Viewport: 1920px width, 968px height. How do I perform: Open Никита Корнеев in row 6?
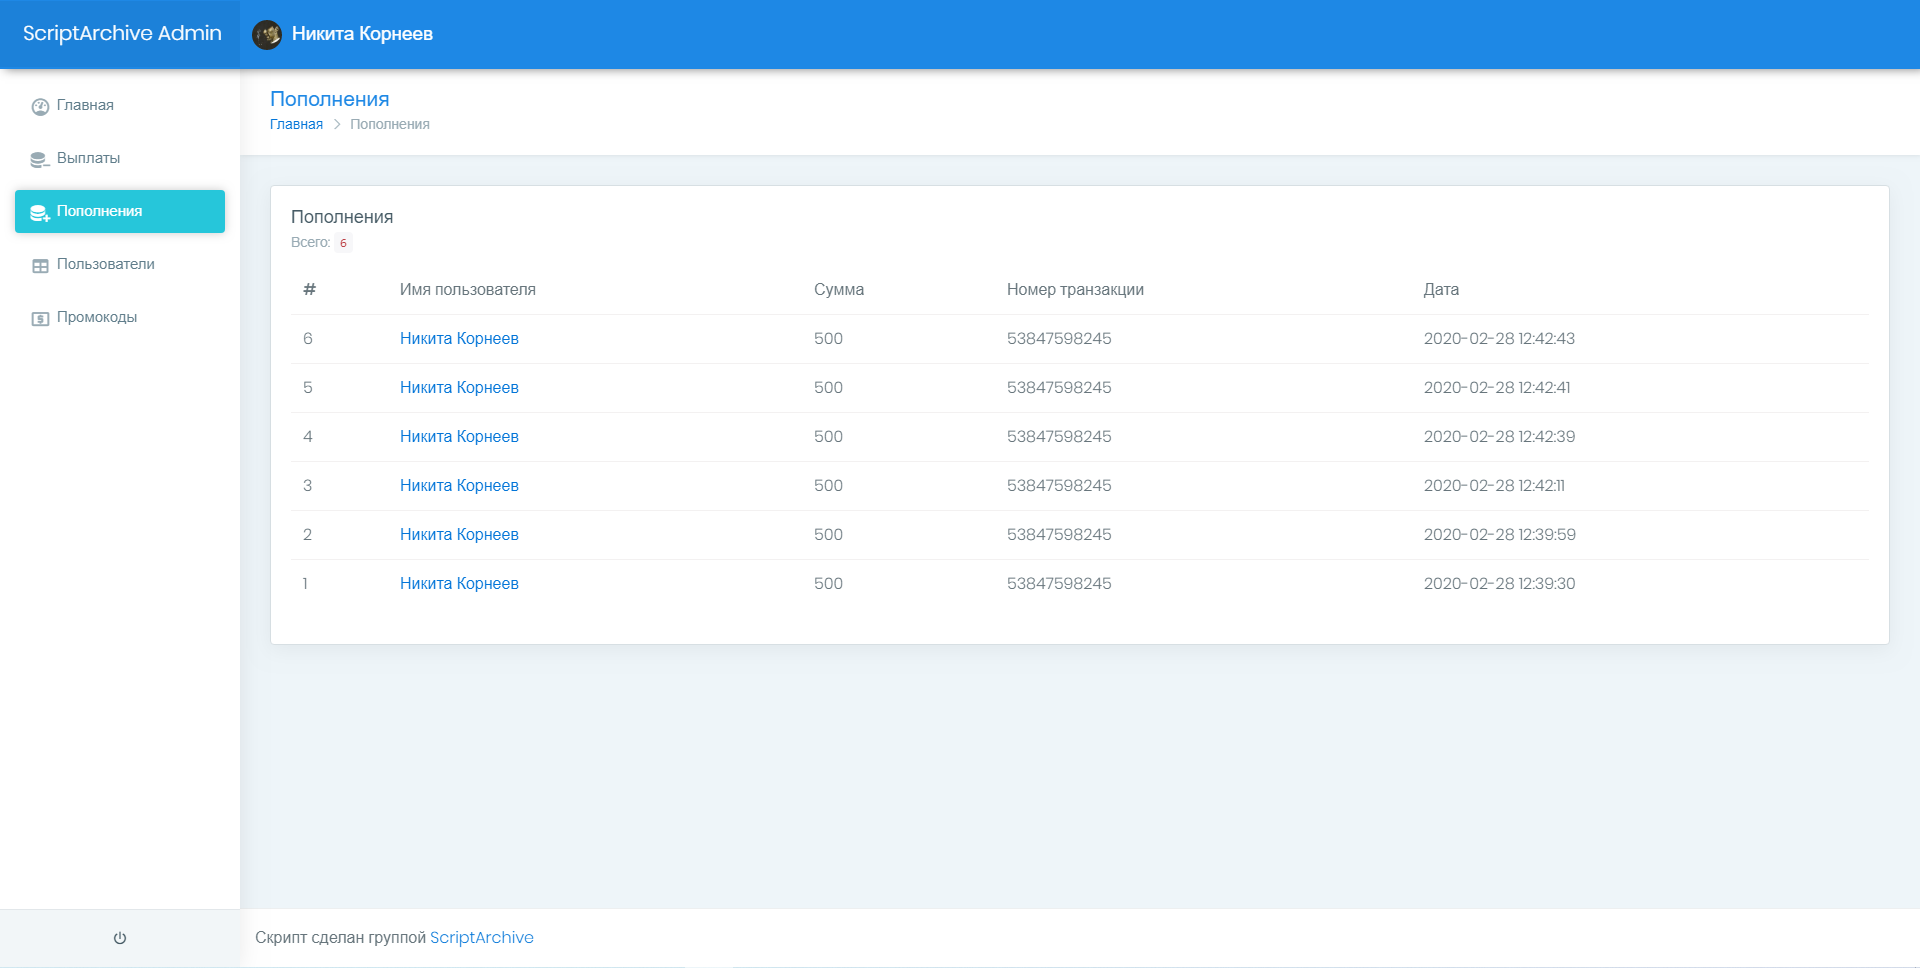click(459, 339)
